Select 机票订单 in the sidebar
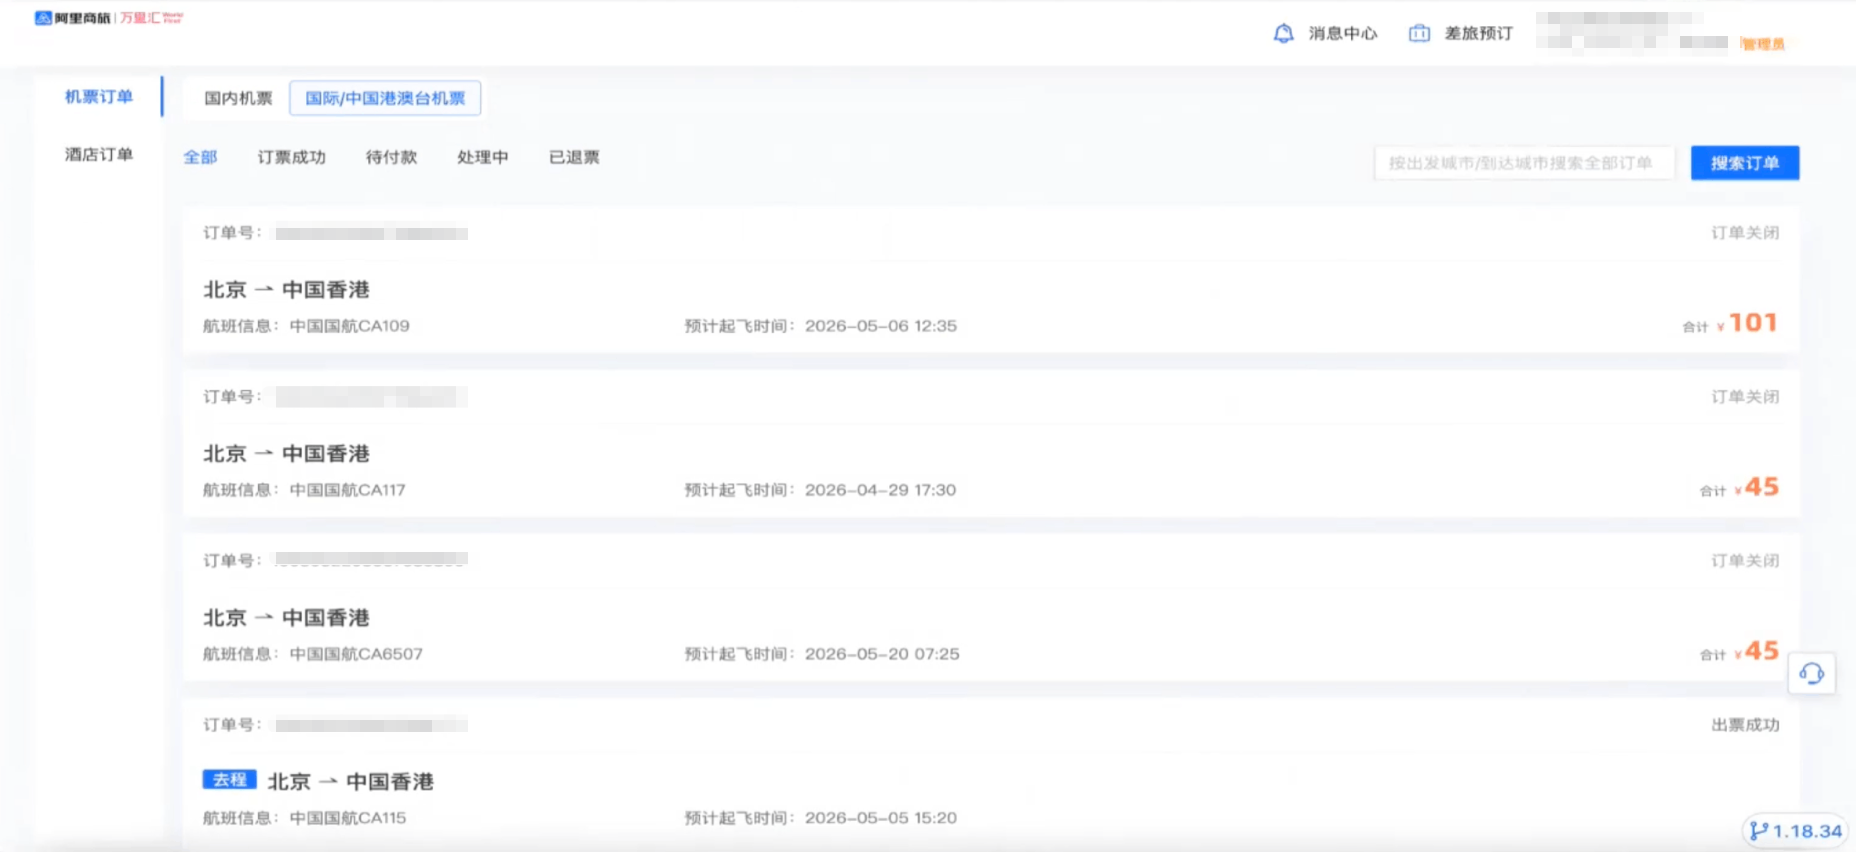This screenshot has height=852, width=1856. point(98,97)
